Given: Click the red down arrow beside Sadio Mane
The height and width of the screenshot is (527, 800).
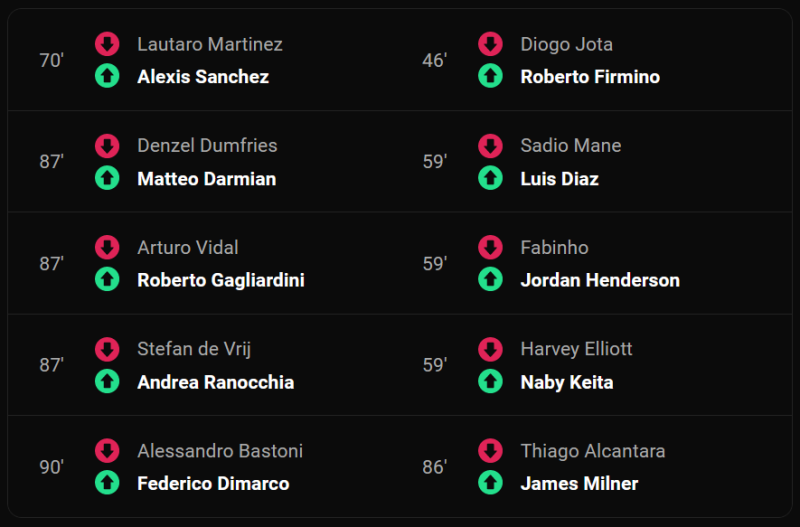Looking at the screenshot, I should tap(490, 145).
